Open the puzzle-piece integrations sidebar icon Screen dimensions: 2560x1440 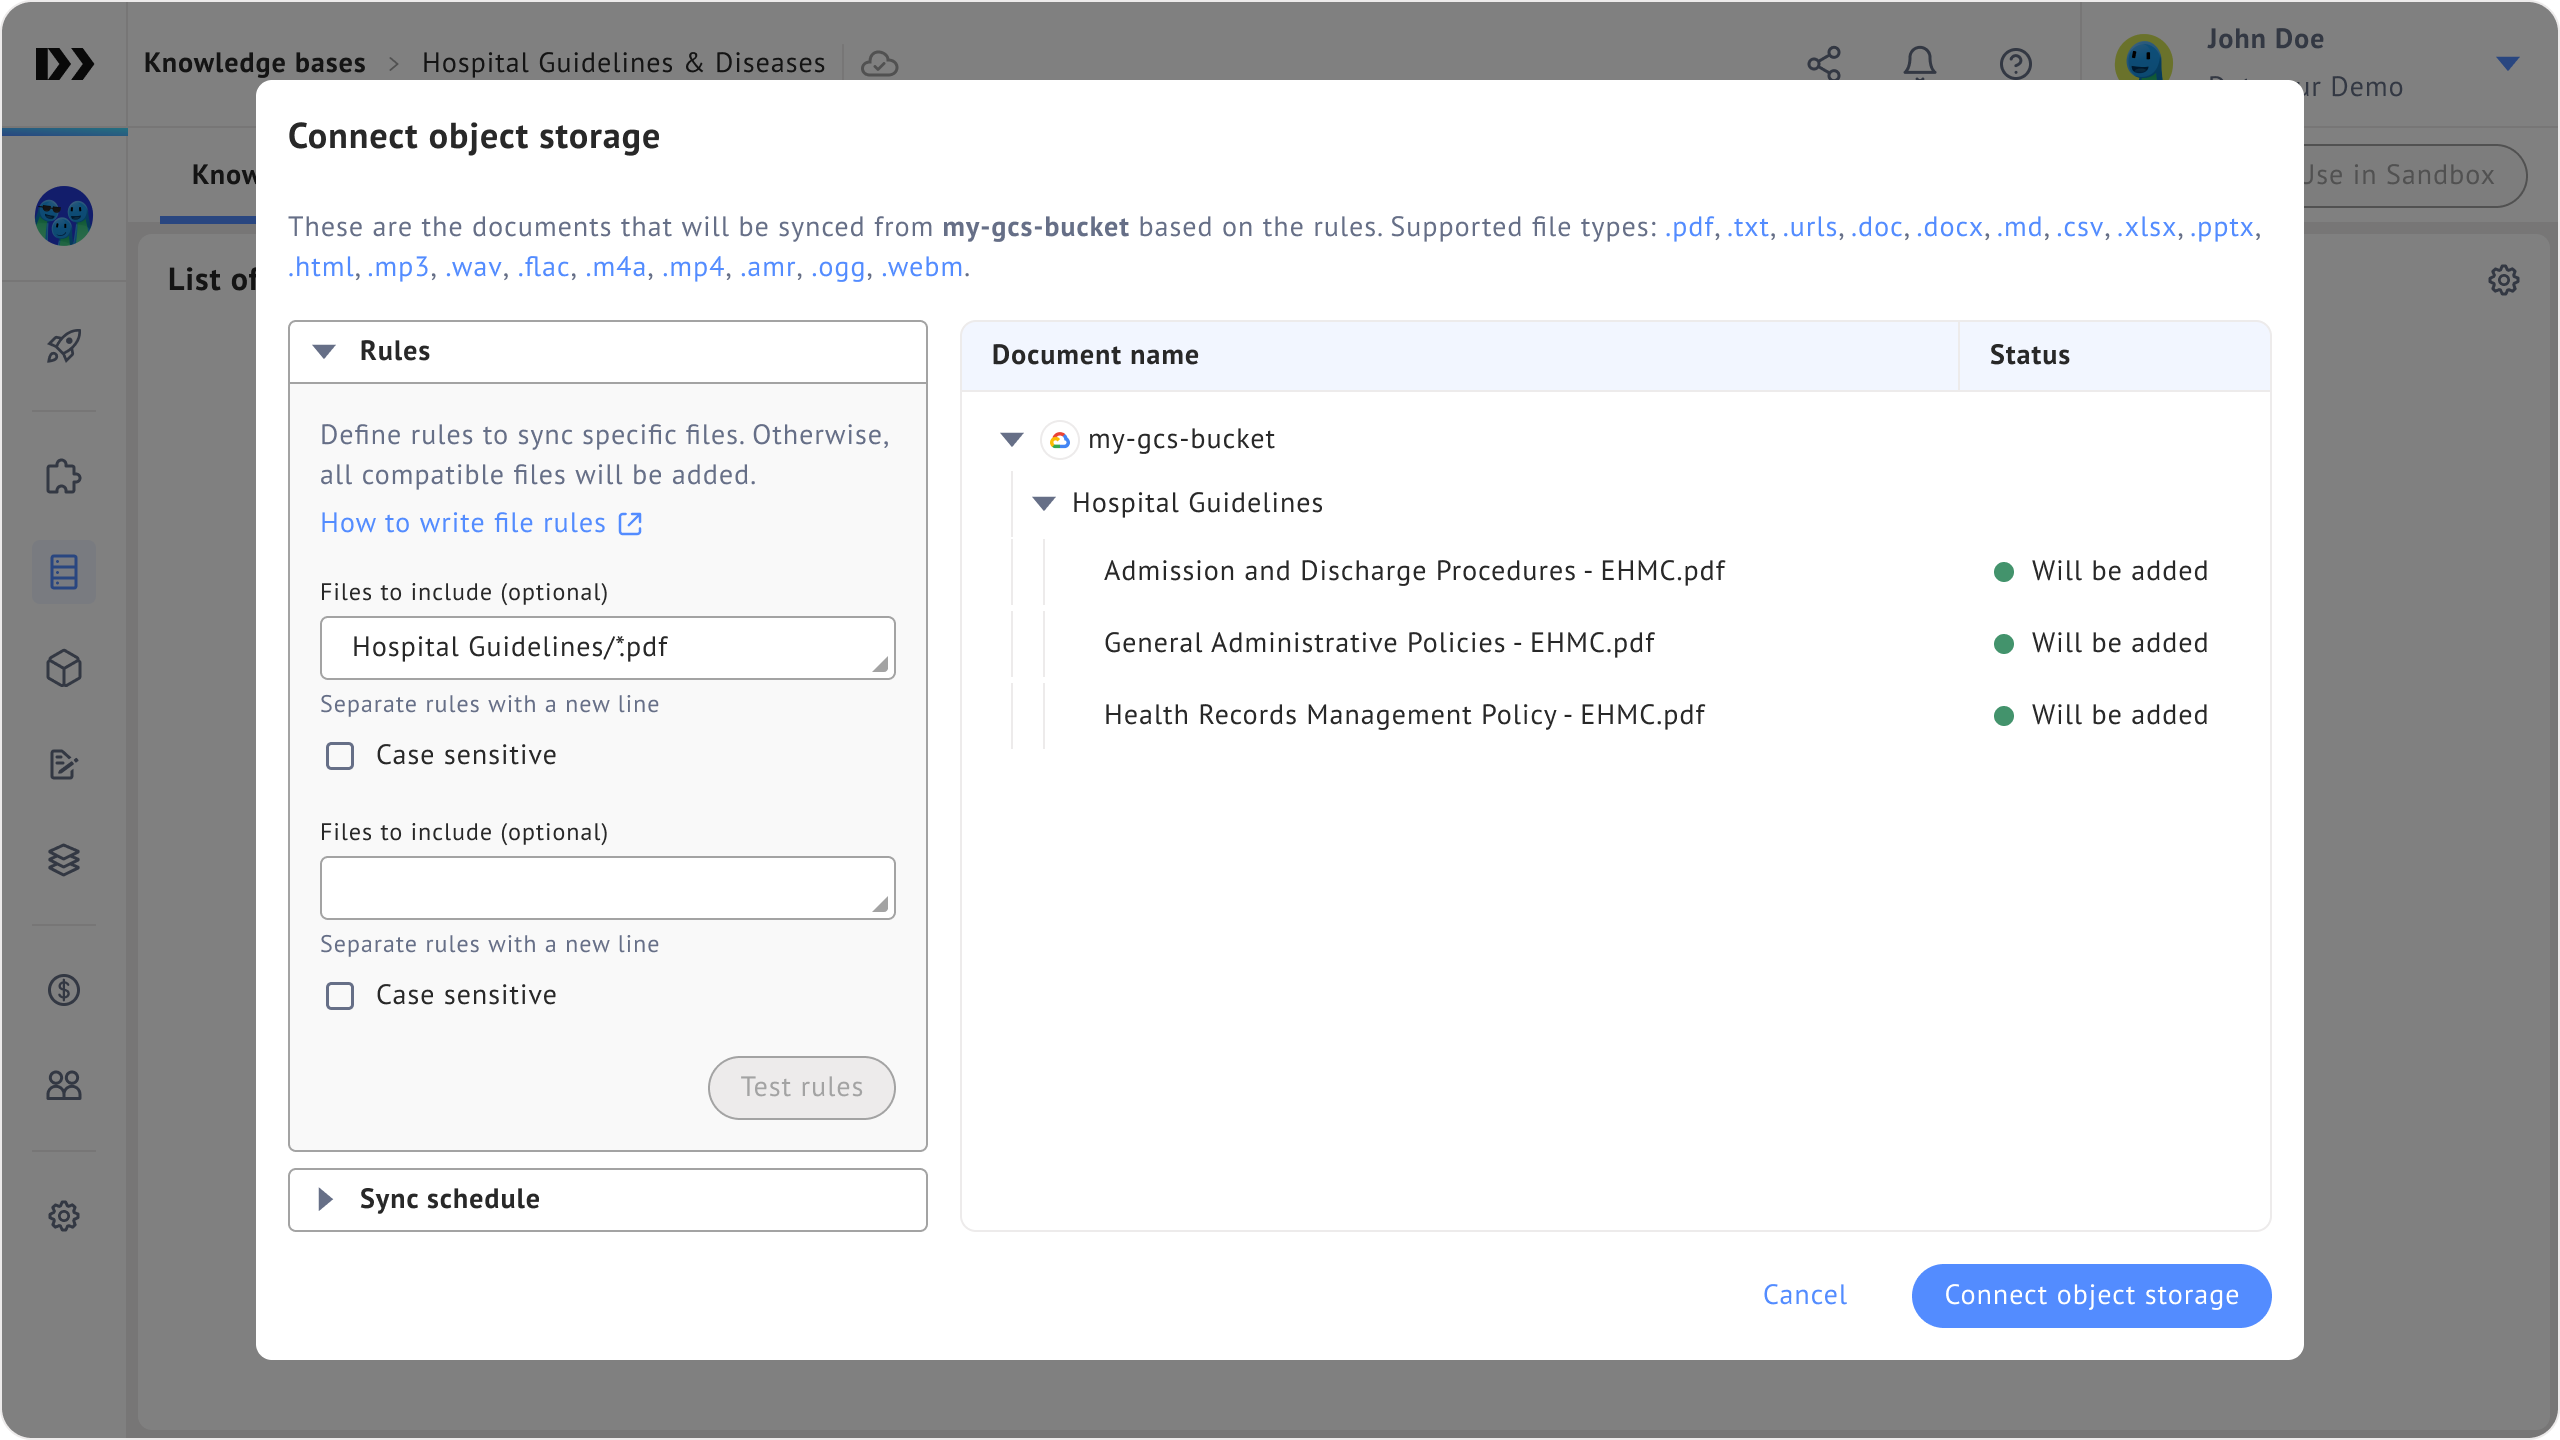coord(64,477)
